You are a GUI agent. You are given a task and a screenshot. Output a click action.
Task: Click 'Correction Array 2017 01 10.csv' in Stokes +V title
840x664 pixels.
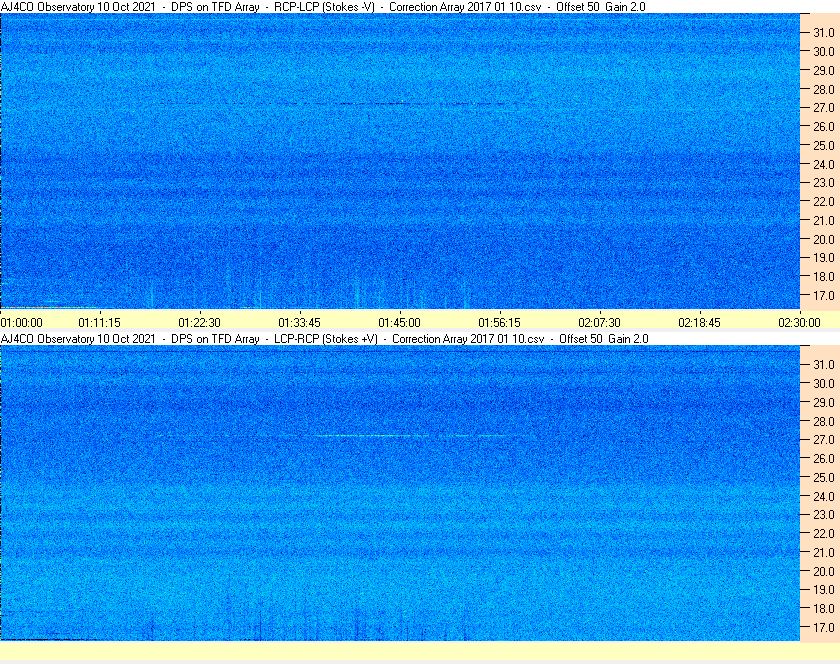[468, 339]
